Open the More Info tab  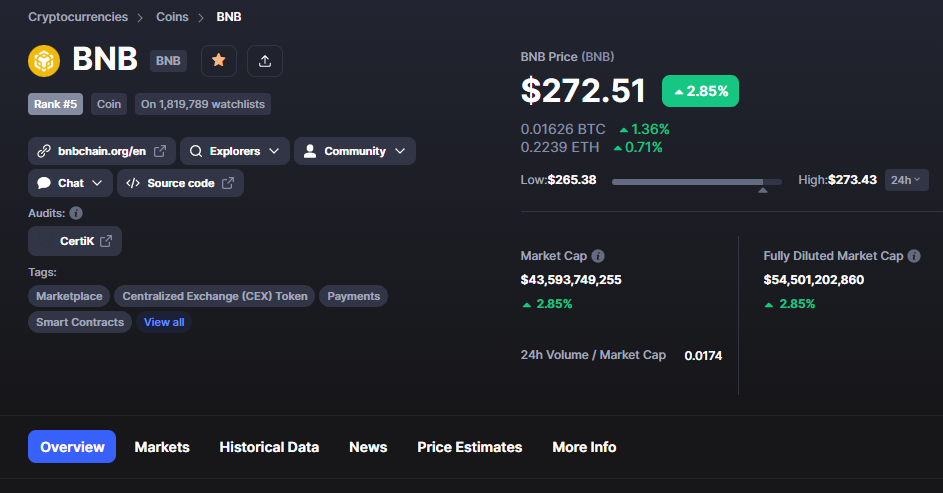coord(584,447)
